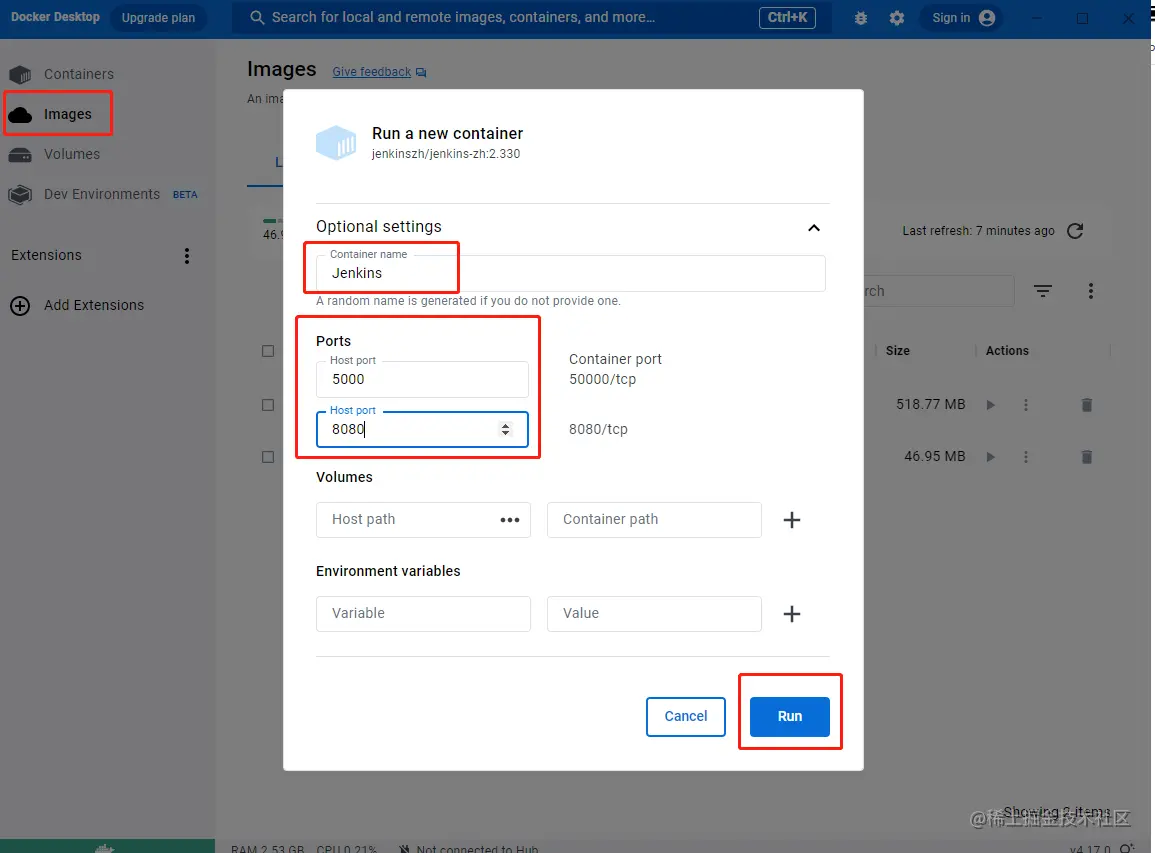Click the Images cloud icon

tap(20, 114)
